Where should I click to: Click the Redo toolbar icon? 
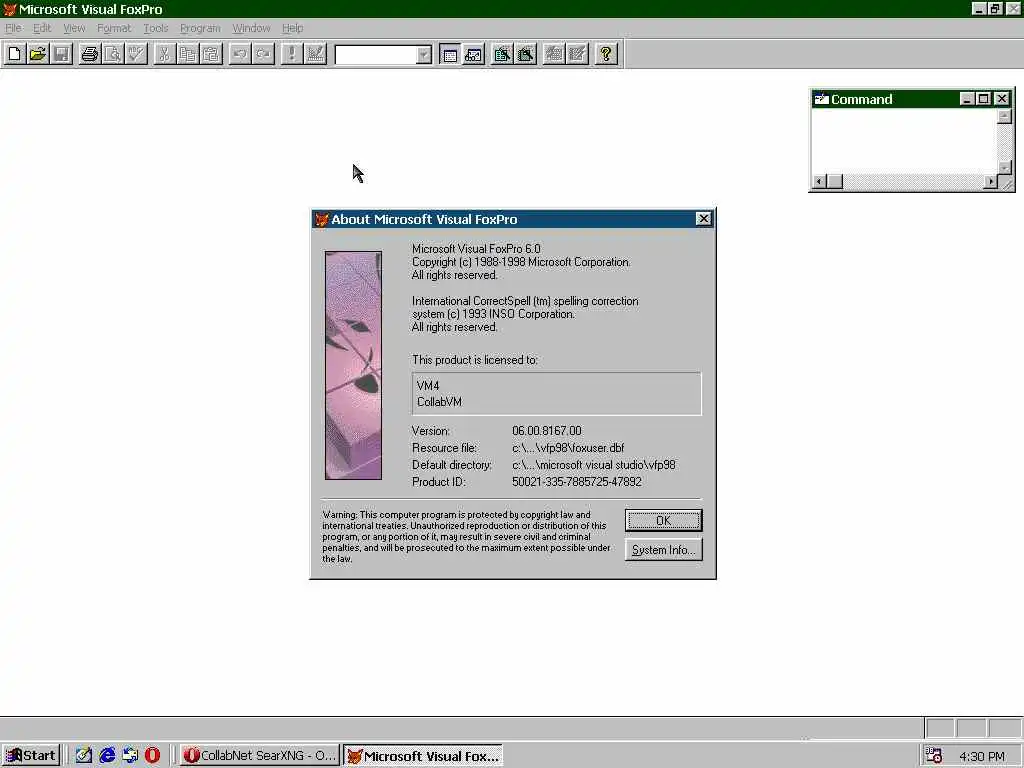263,54
